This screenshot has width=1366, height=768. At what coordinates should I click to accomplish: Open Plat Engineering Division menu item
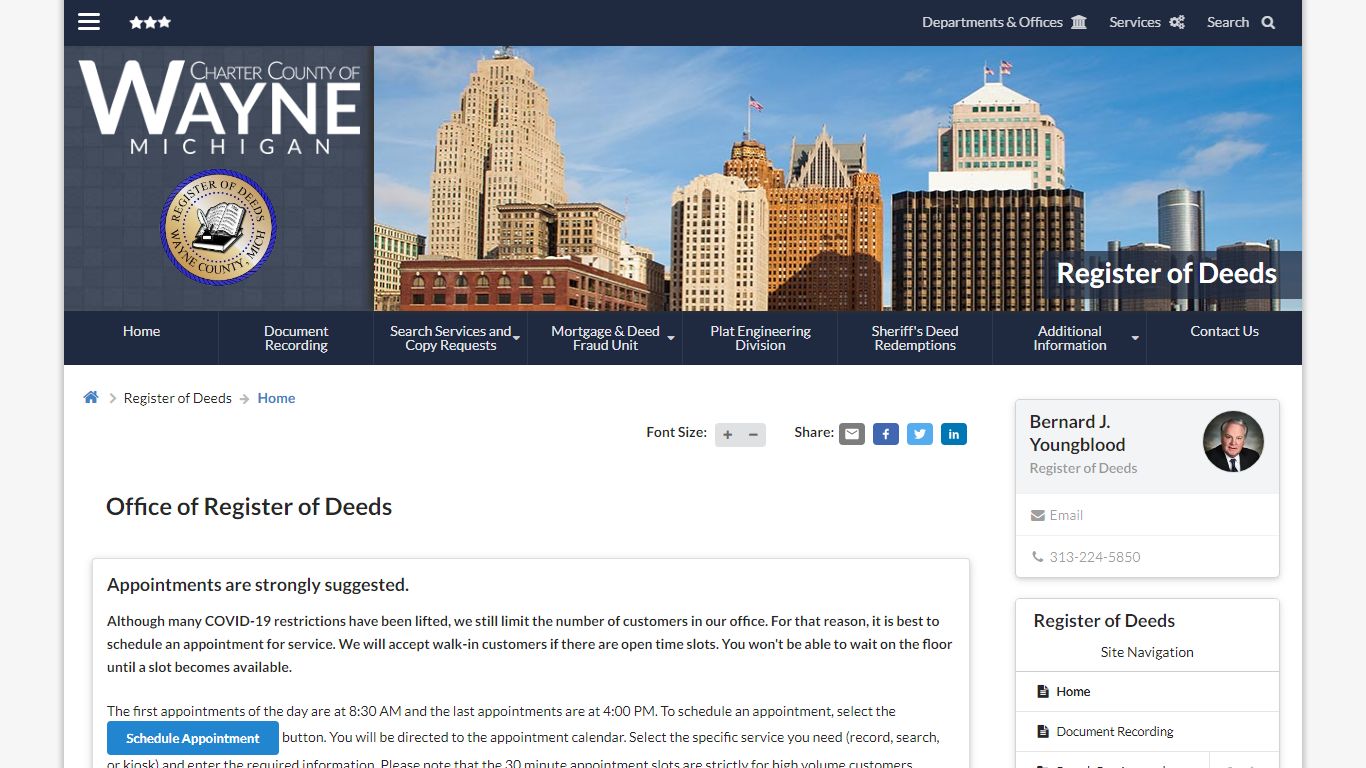pos(760,338)
